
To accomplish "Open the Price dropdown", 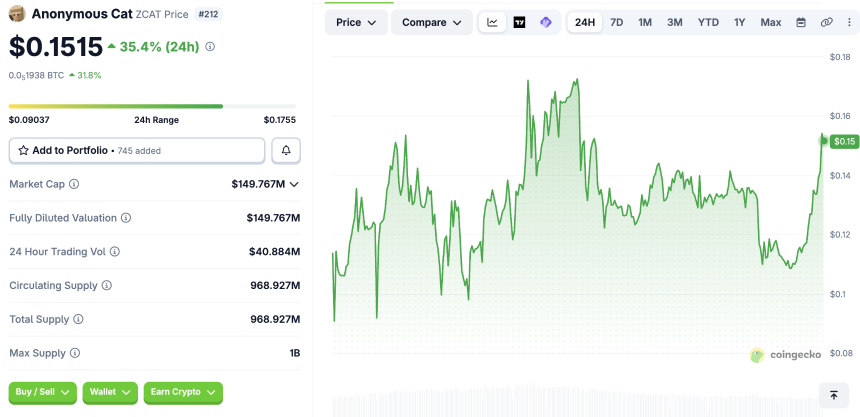I will 356,22.
